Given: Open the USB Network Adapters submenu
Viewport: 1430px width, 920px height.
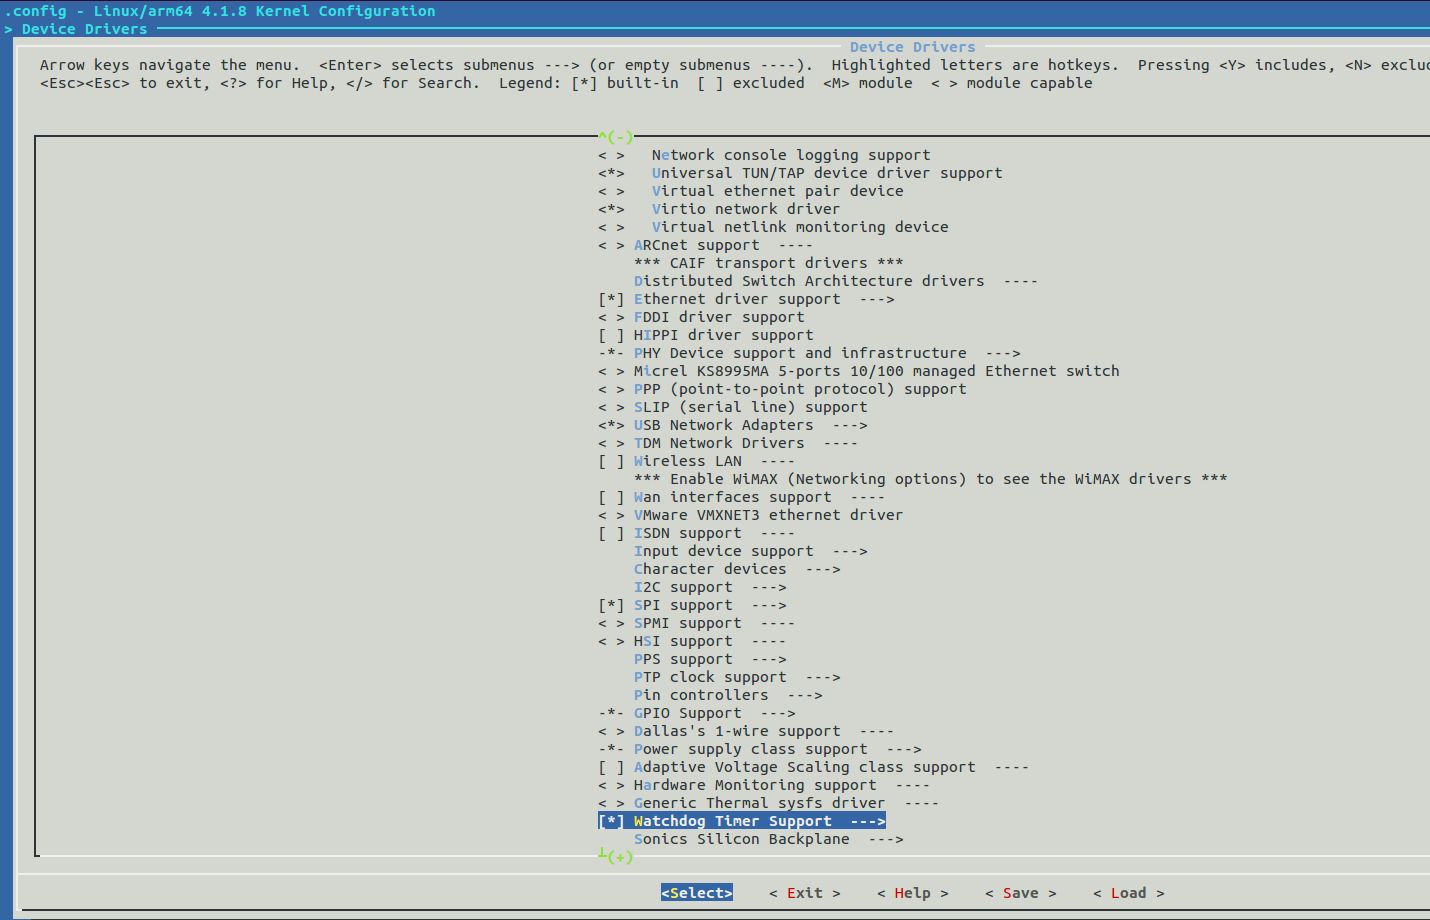Looking at the screenshot, I should point(724,424).
